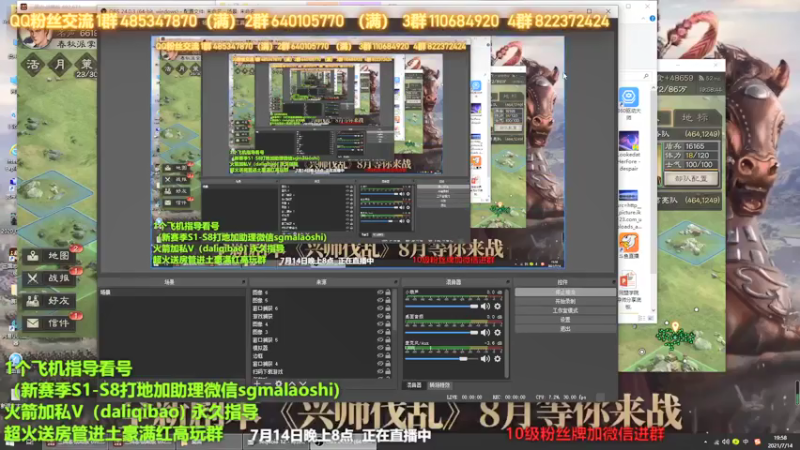
Task: Toggle visibility of 图像 4 source
Action: [380, 324]
